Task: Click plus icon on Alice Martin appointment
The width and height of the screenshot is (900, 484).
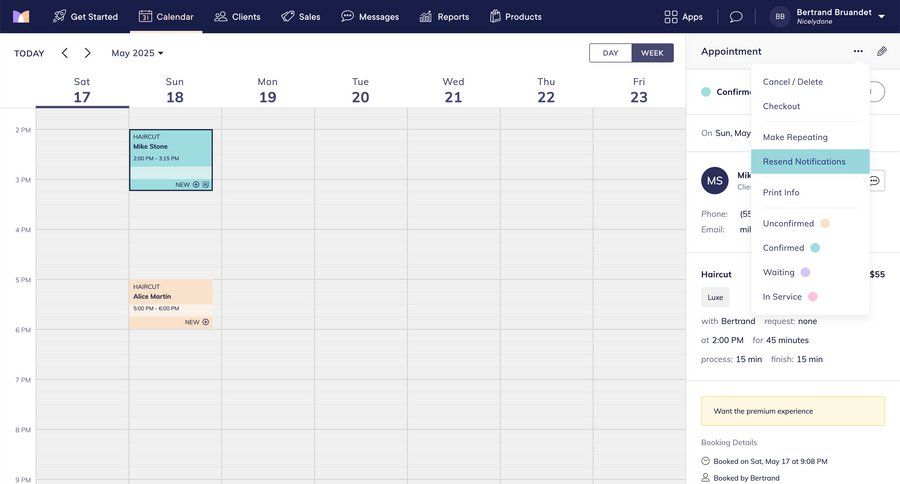Action: (x=205, y=322)
